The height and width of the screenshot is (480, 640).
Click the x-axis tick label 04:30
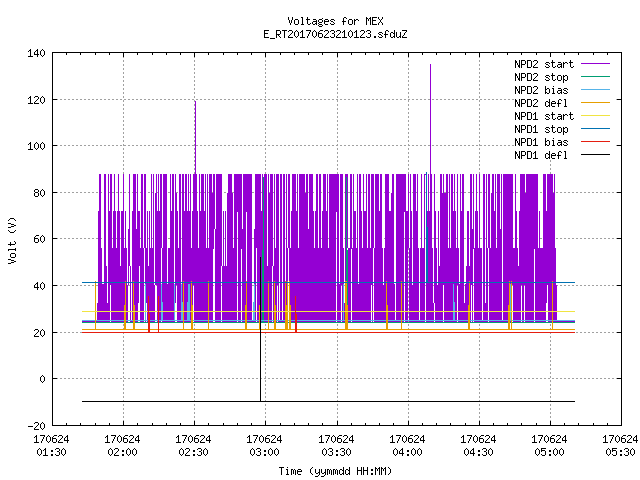pos(478,452)
